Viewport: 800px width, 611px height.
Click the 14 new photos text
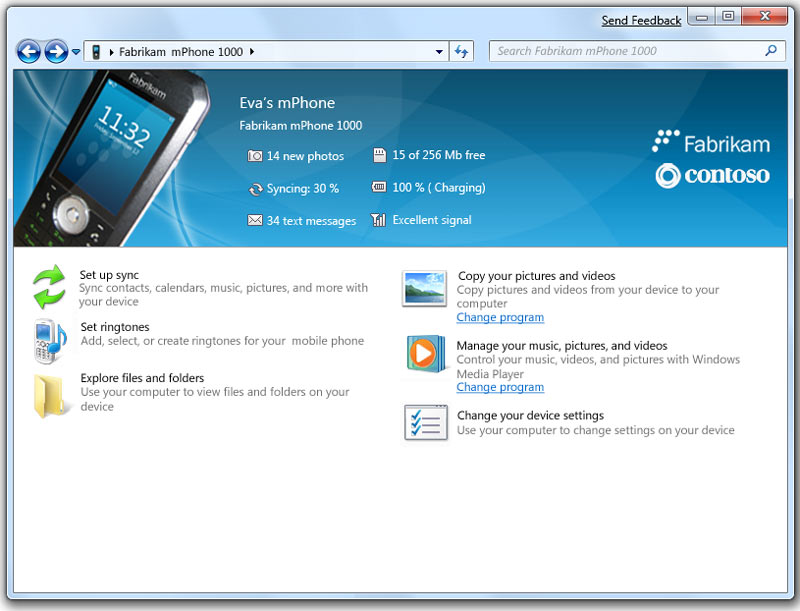point(305,156)
